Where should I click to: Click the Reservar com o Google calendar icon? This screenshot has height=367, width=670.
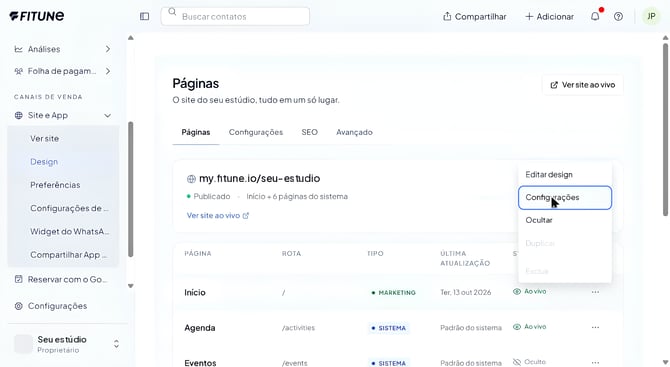pos(18,279)
